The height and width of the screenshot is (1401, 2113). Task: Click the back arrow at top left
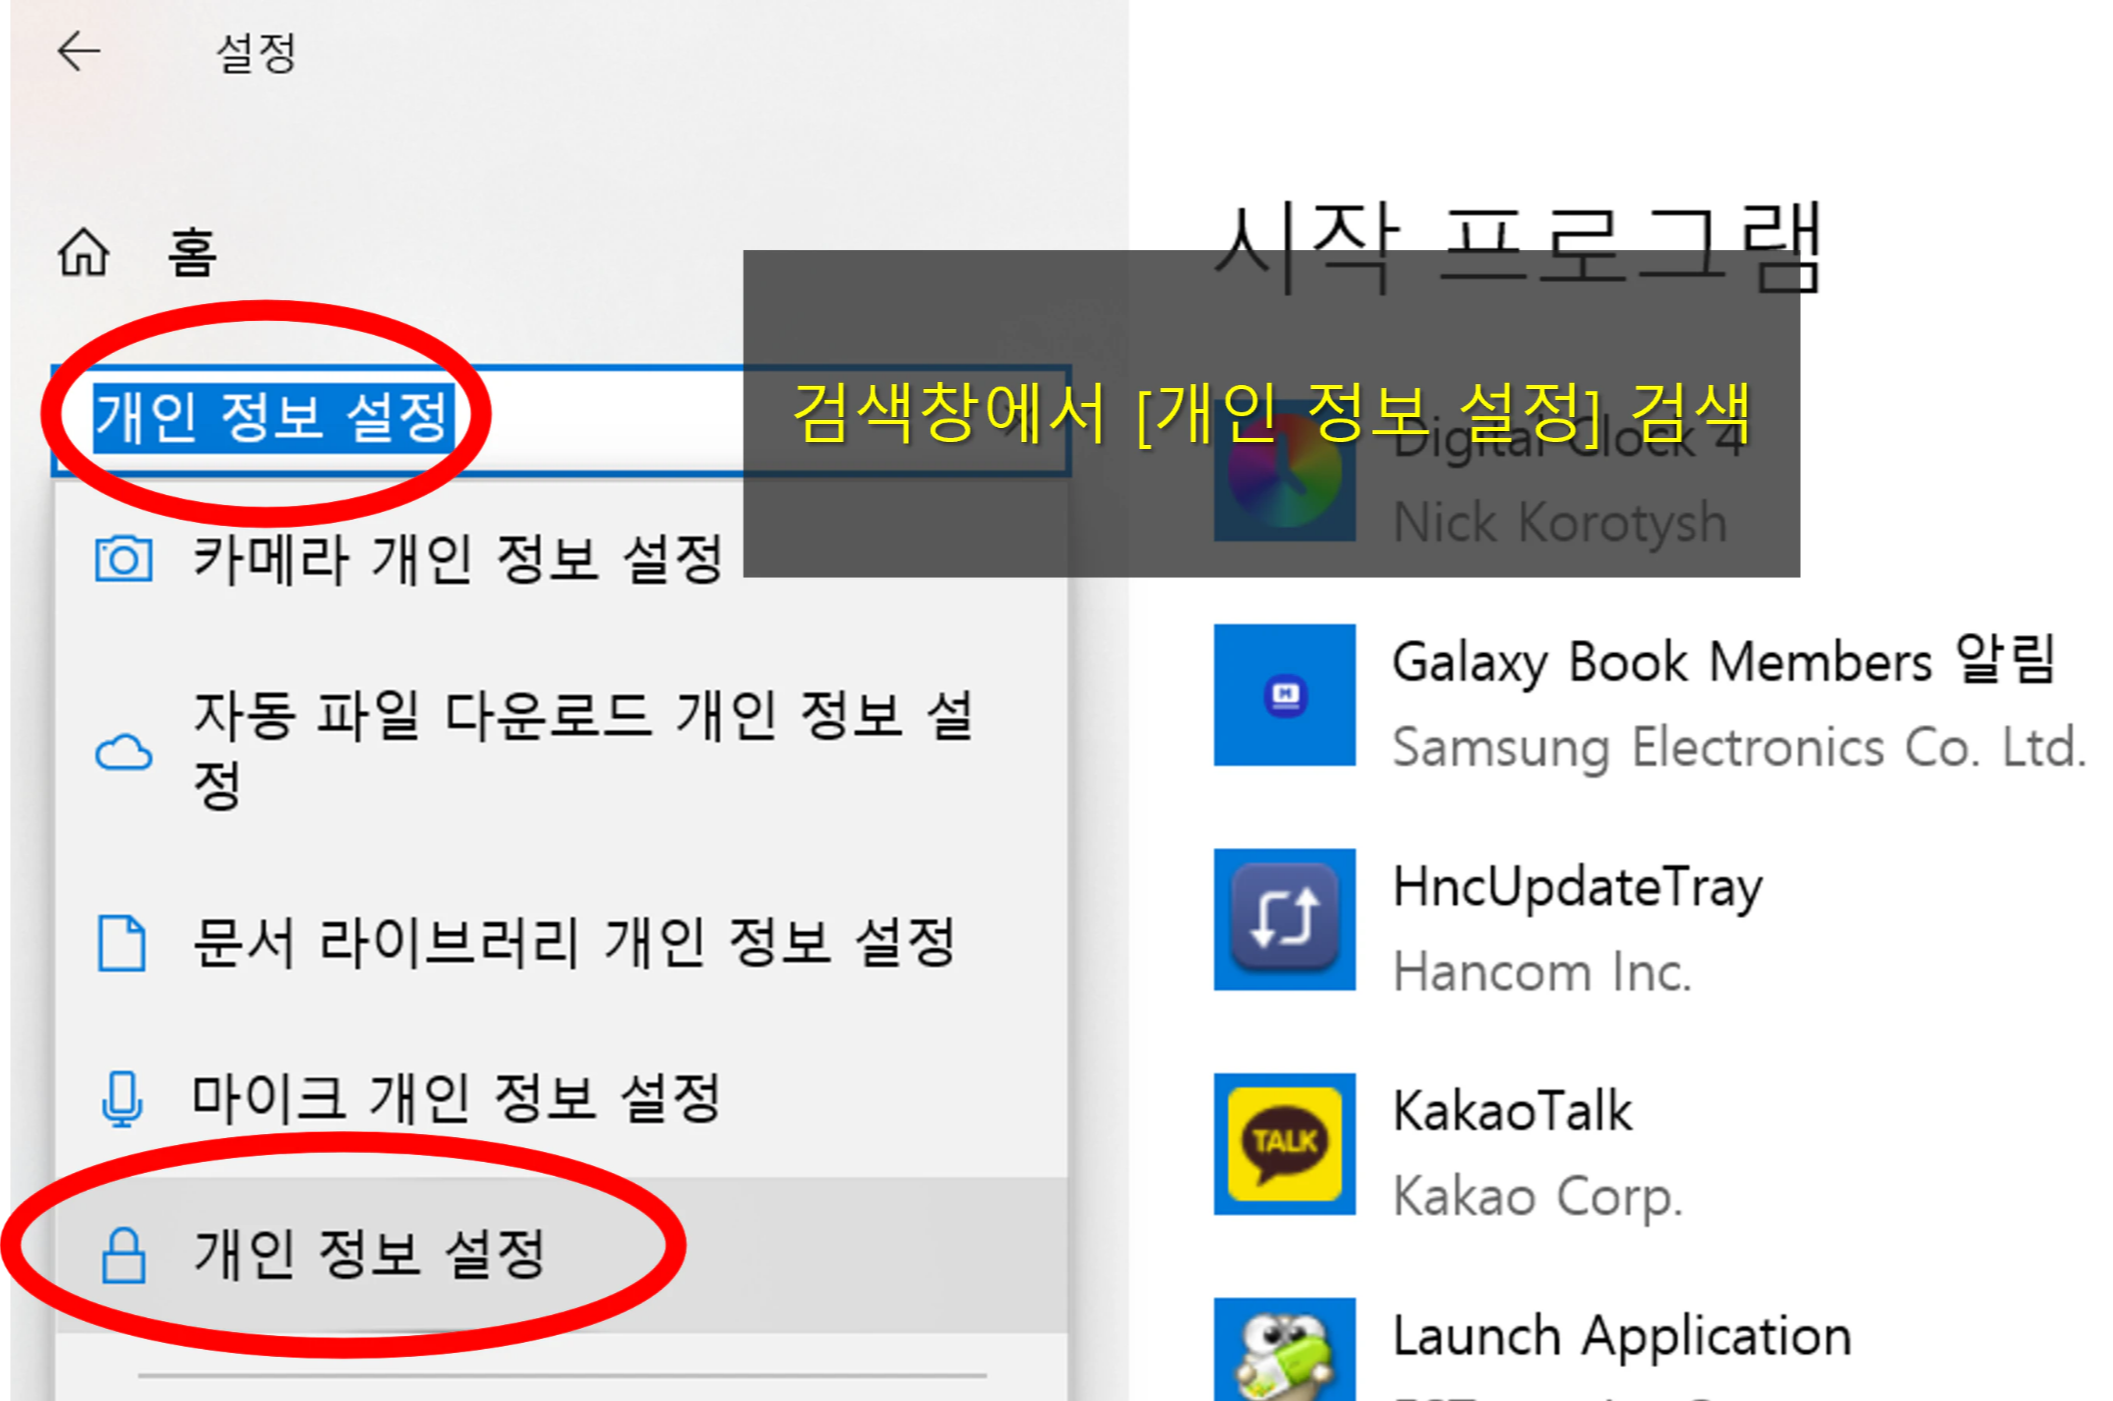click(78, 52)
